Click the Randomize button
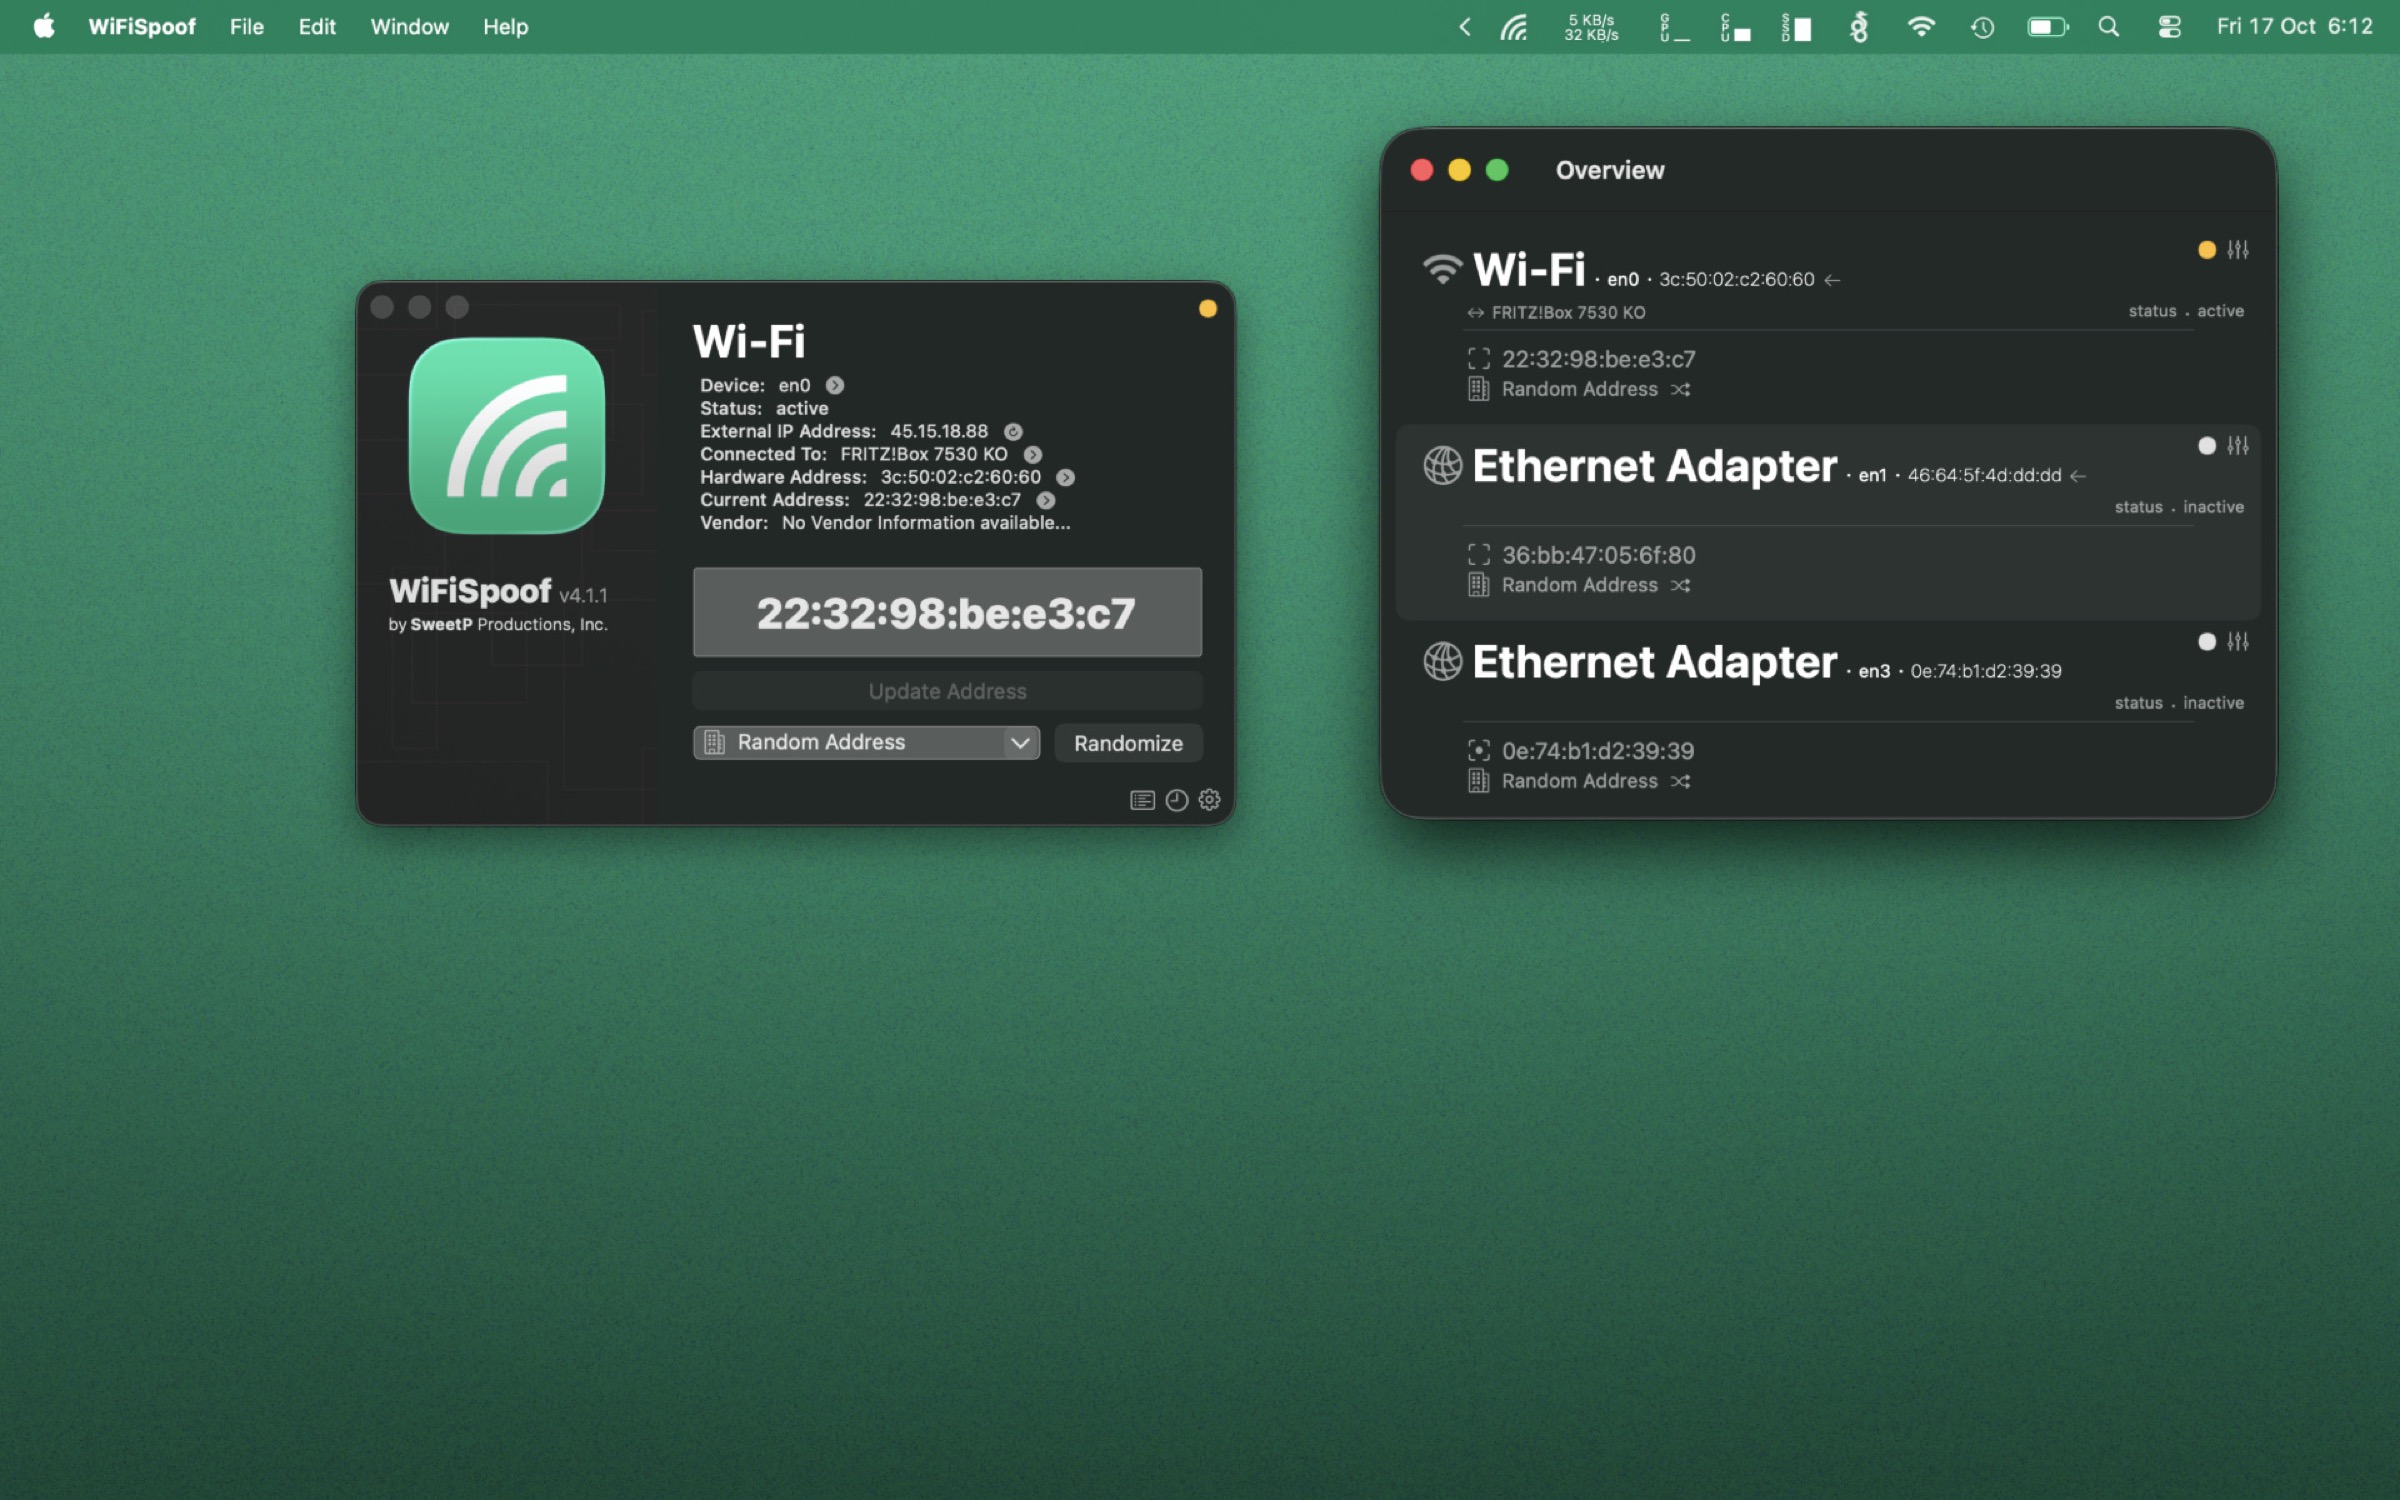Viewport: 2400px width, 1500px height. pos(1128,743)
